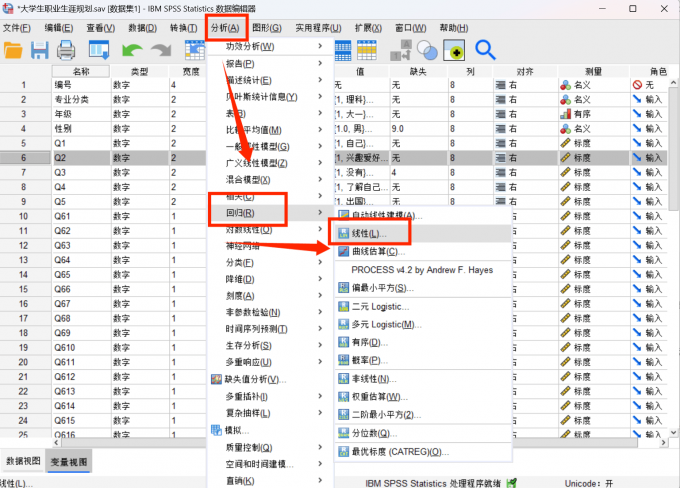Open the 窗口 menu
680x488 pixels.
411,28
